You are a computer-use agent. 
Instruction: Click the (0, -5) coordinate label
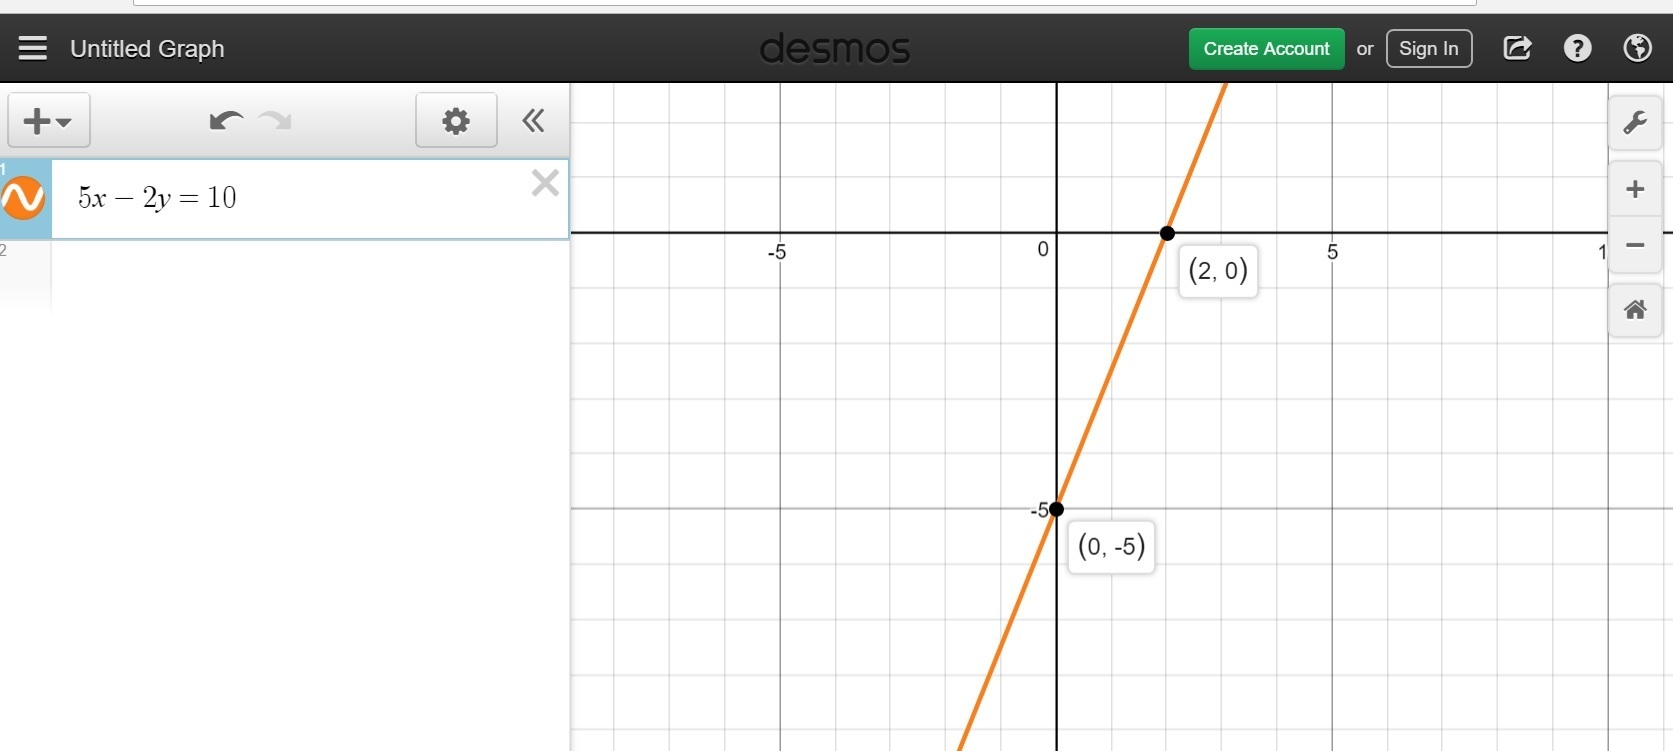pos(1111,546)
